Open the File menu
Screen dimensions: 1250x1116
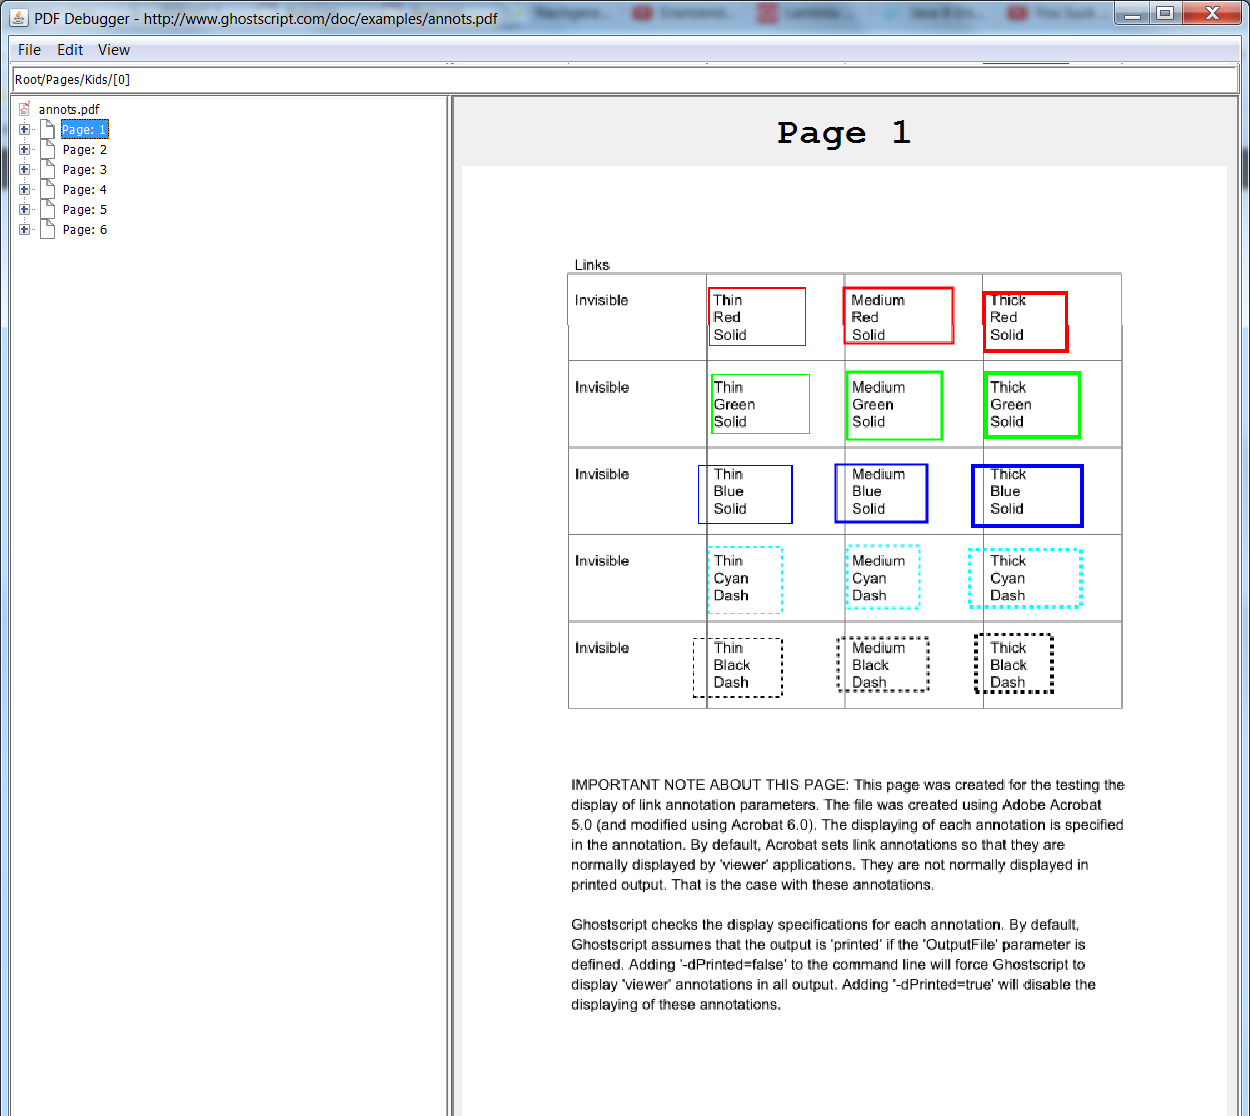[29, 50]
